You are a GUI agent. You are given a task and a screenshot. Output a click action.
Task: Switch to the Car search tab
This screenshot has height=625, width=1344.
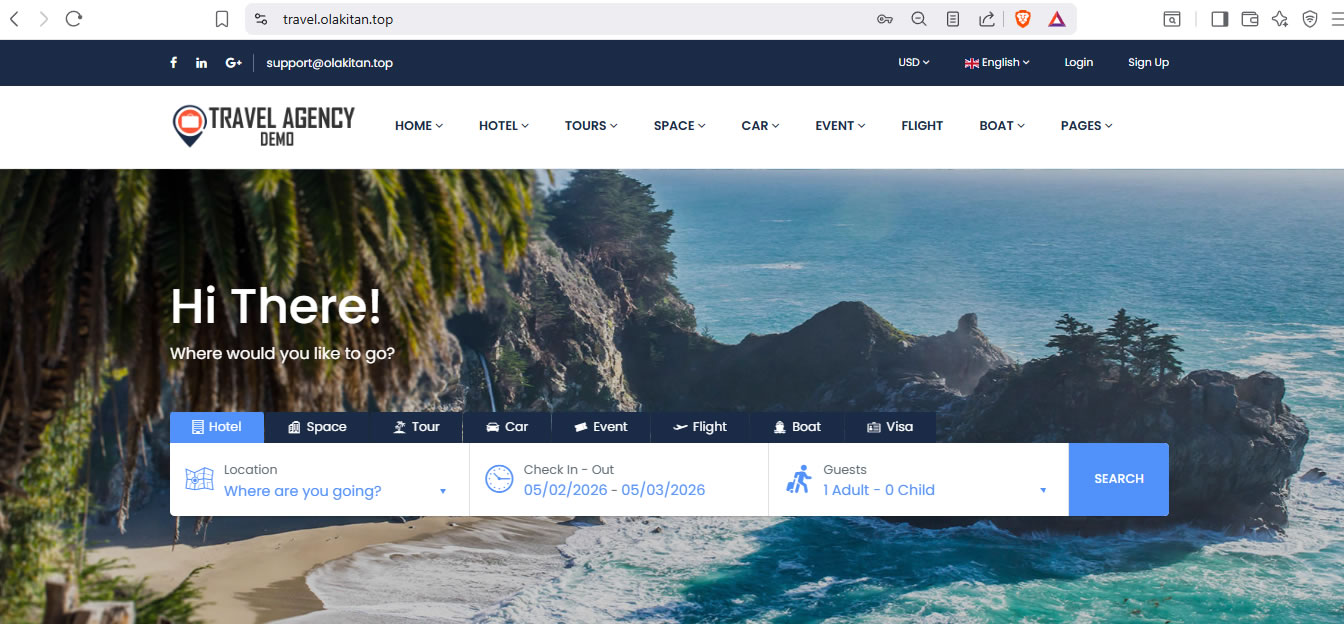pos(507,427)
